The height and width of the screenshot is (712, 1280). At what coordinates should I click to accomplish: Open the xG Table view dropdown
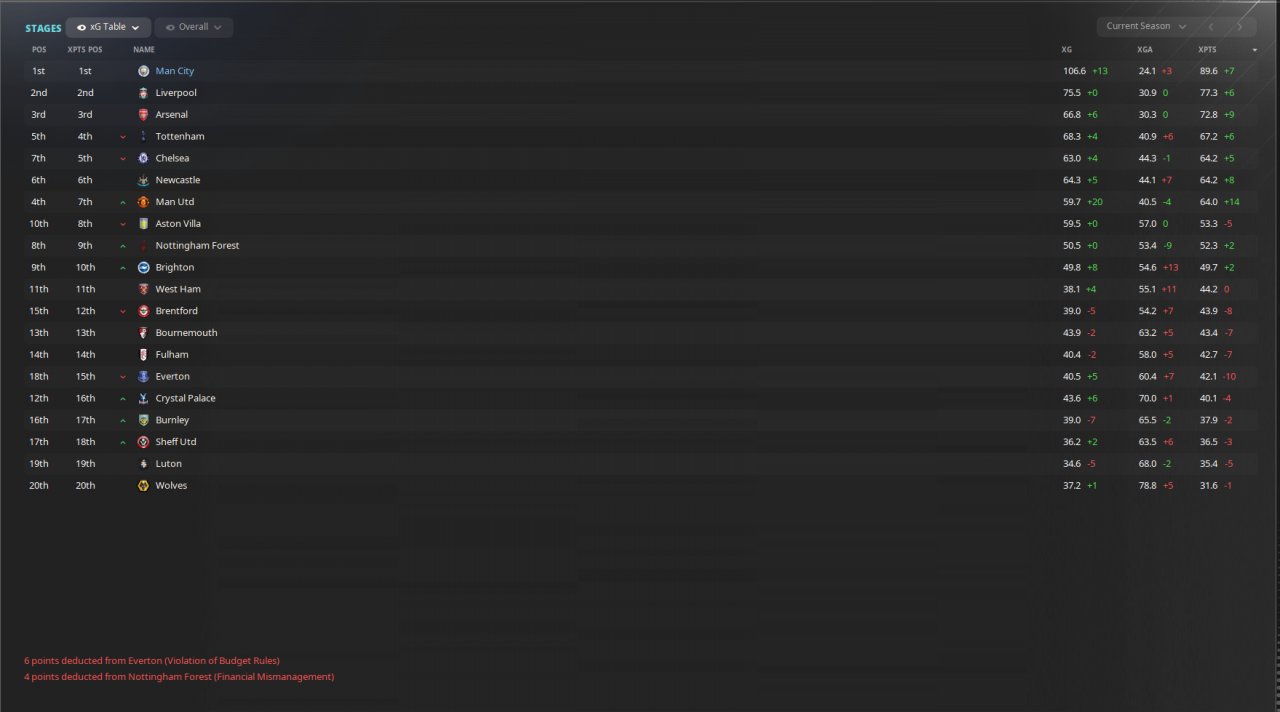[x=109, y=27]
